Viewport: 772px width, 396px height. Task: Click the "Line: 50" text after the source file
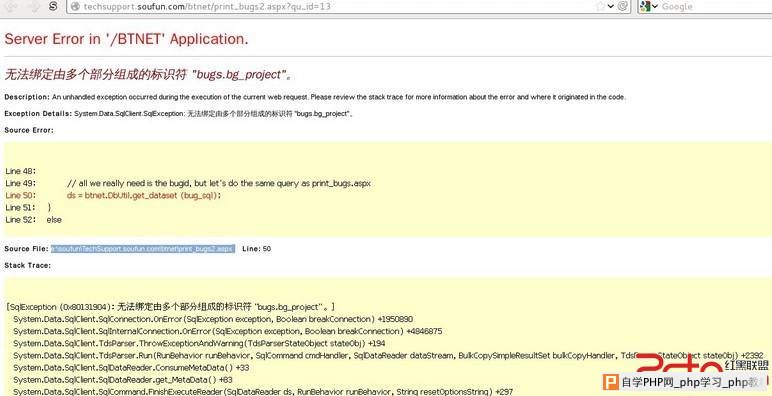click(x=257, y=249)
